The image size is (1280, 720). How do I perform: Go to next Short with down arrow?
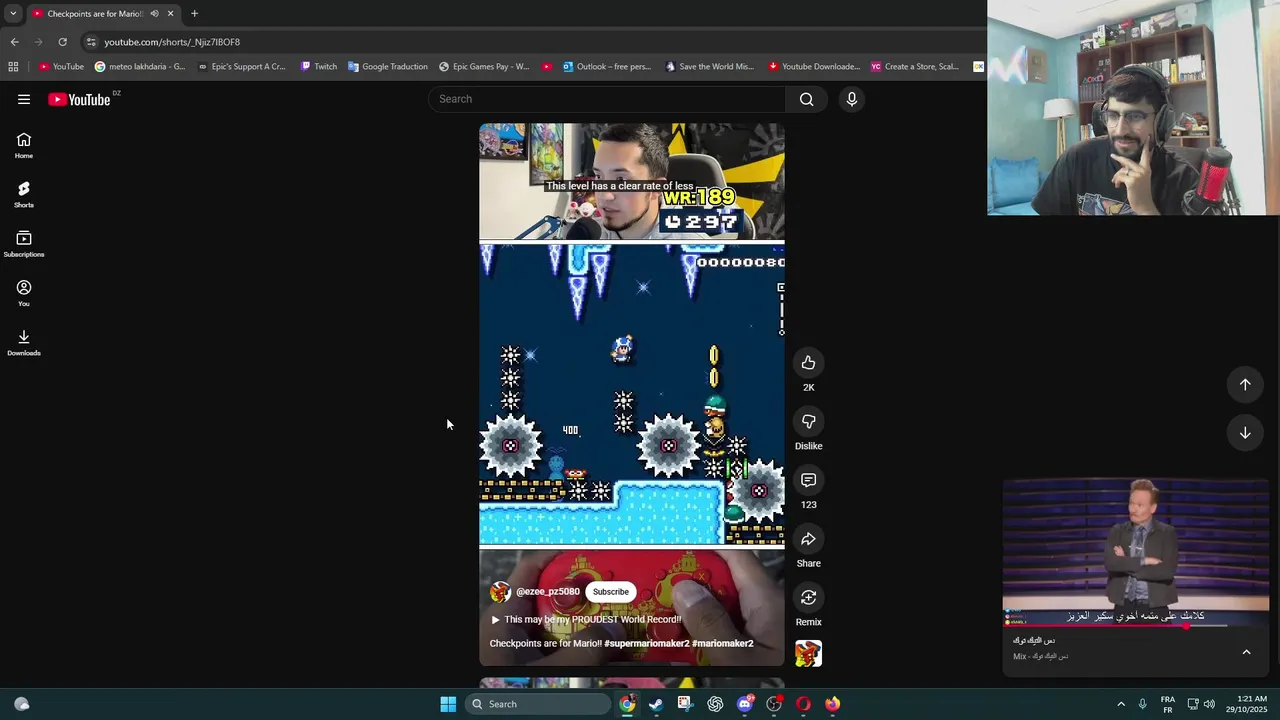1245,433
